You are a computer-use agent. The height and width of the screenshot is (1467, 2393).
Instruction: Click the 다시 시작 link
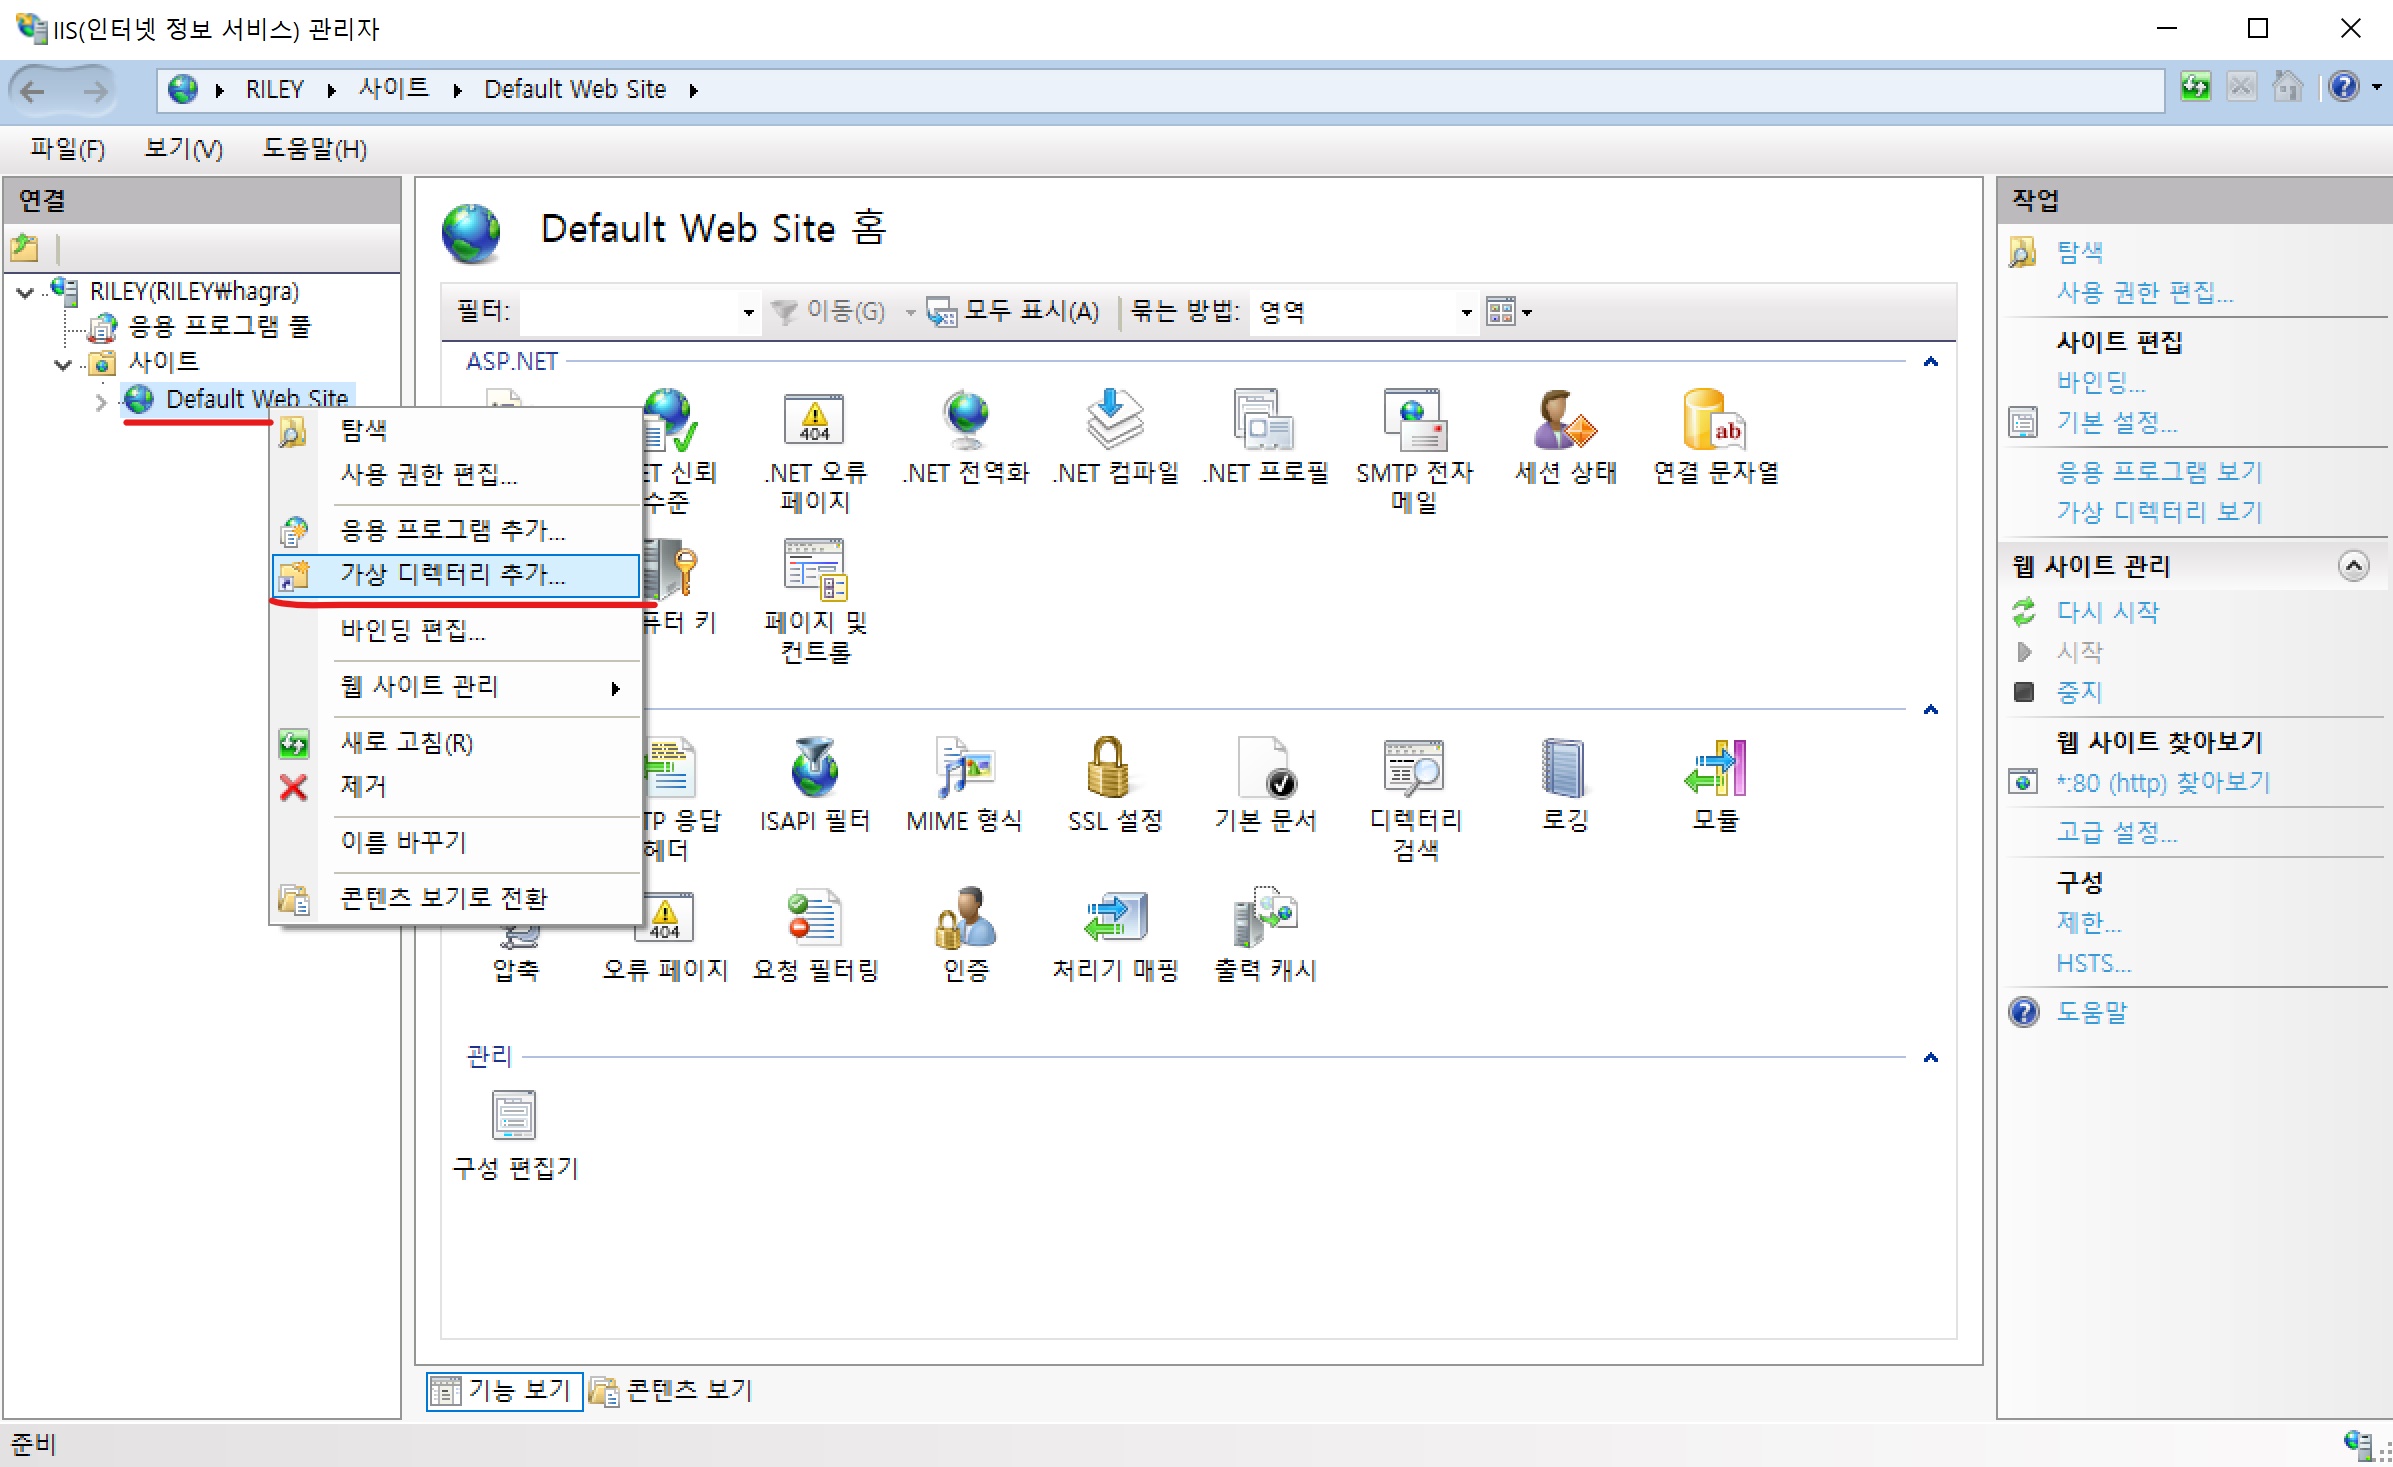(x=2107, y=612)
